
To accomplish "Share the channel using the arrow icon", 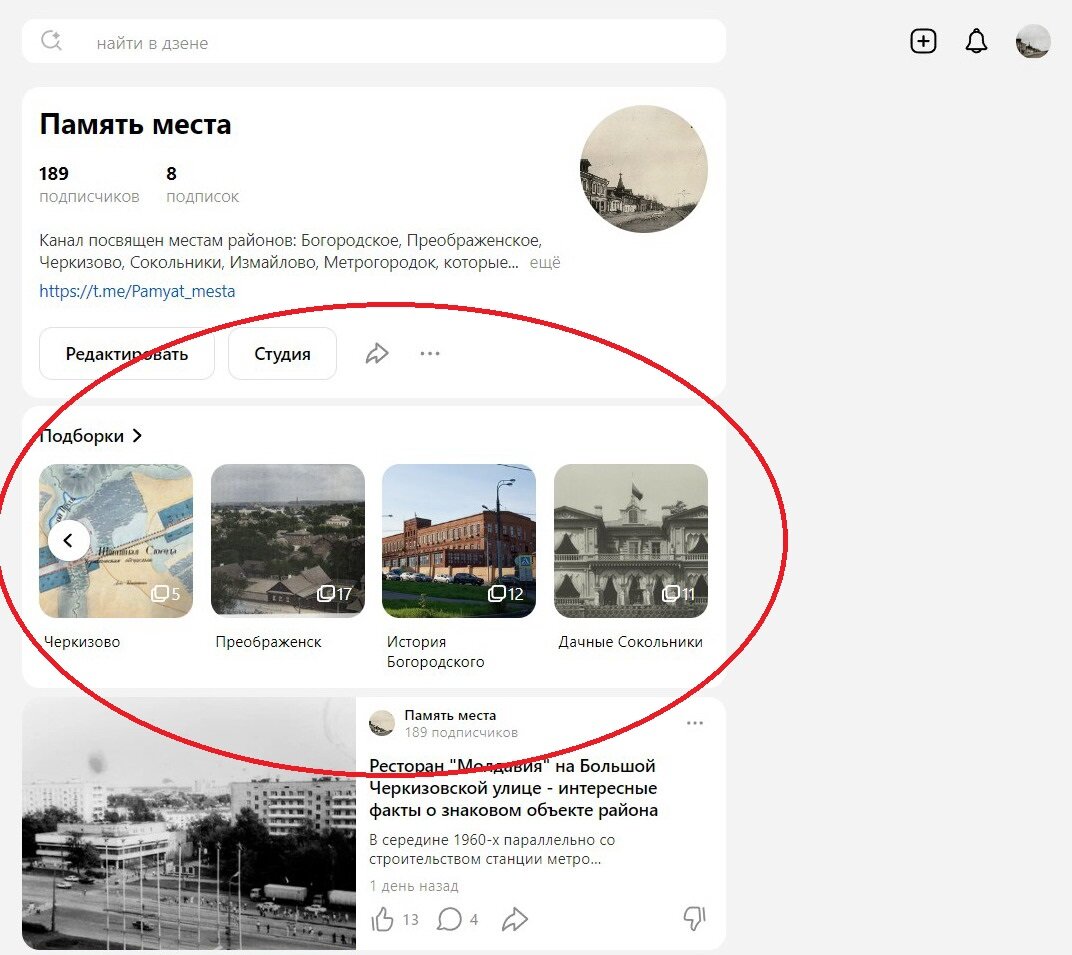I will tap(377, 353).
